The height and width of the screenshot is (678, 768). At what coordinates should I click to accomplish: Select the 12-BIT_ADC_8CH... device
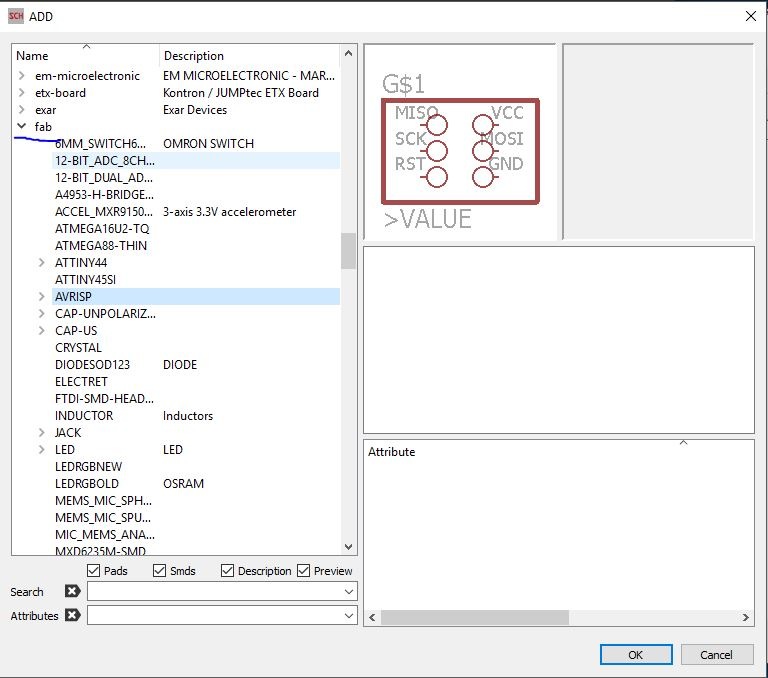click(x=105, y=161)
